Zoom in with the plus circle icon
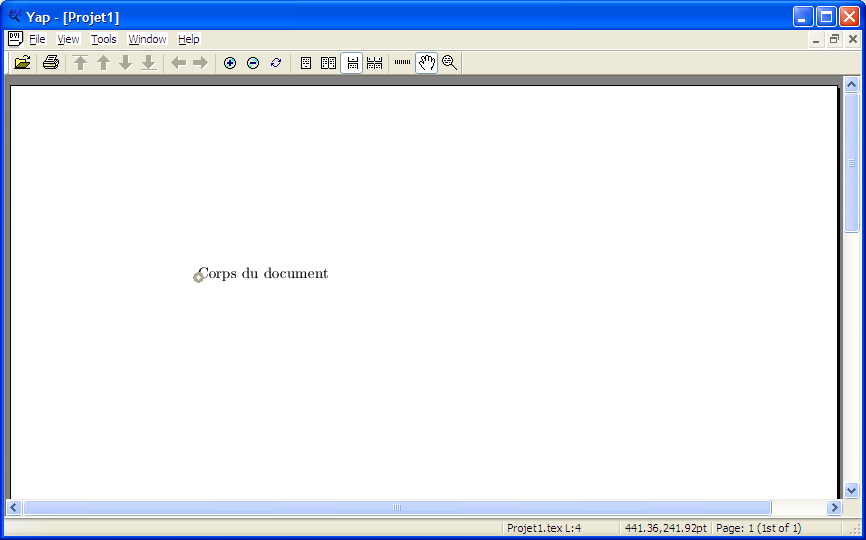The width and height of the screenshot is (866, 540). point(230,63)
